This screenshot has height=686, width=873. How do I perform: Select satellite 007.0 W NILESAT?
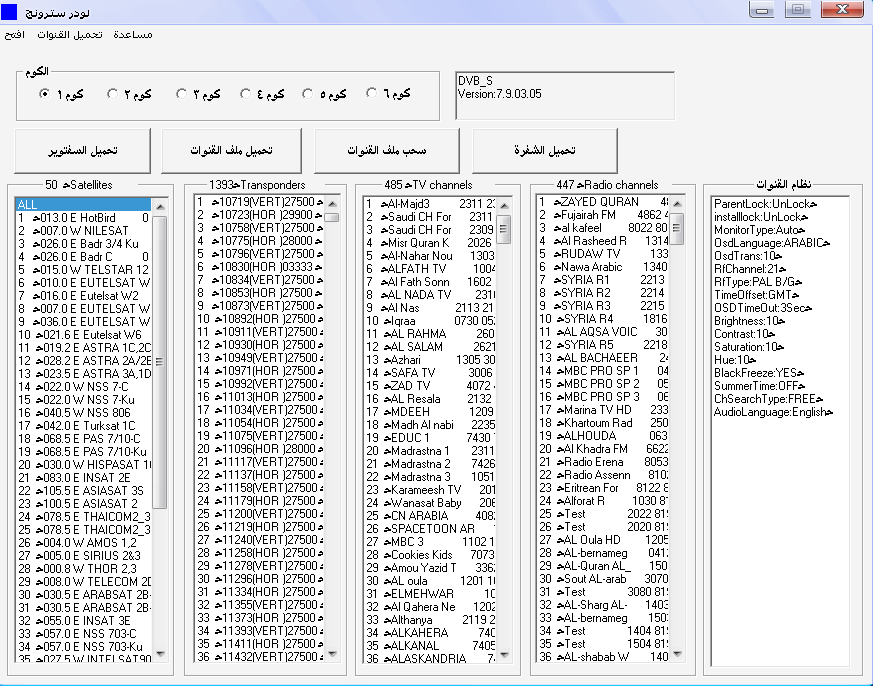point(83,231)
